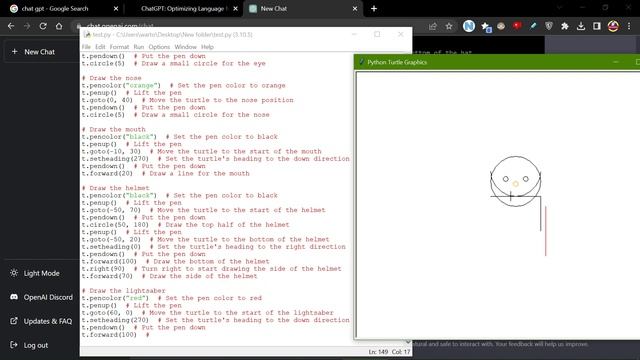Click the Col: 17 status indicator
Image resolution: width=640 pixels, height=360 pixels.
[401, 352]
